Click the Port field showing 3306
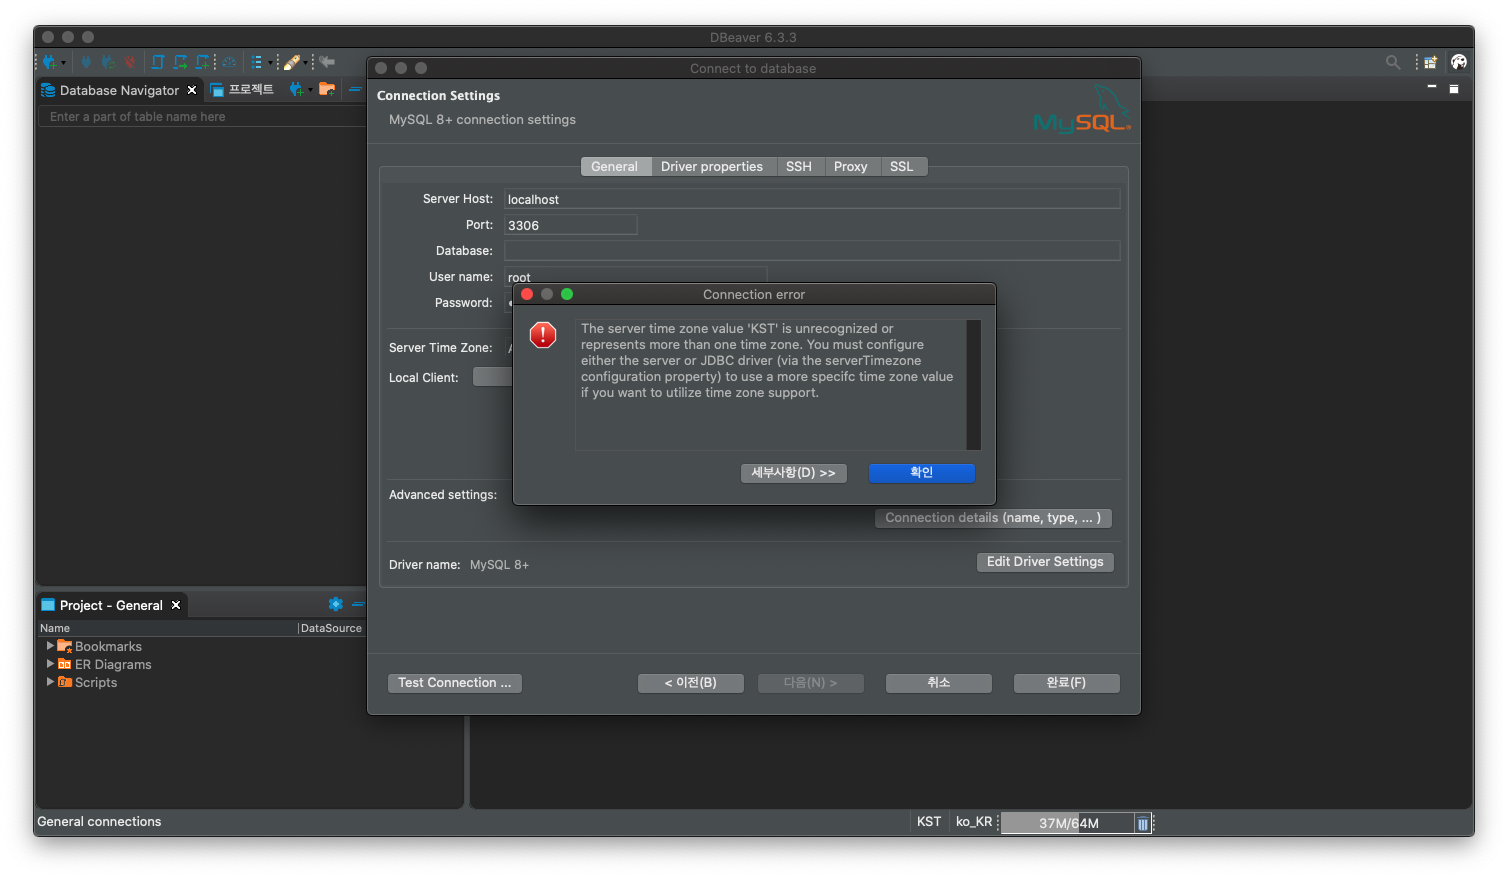The width and height of the screenshot is (1508, 878). [x=570, y=225]
